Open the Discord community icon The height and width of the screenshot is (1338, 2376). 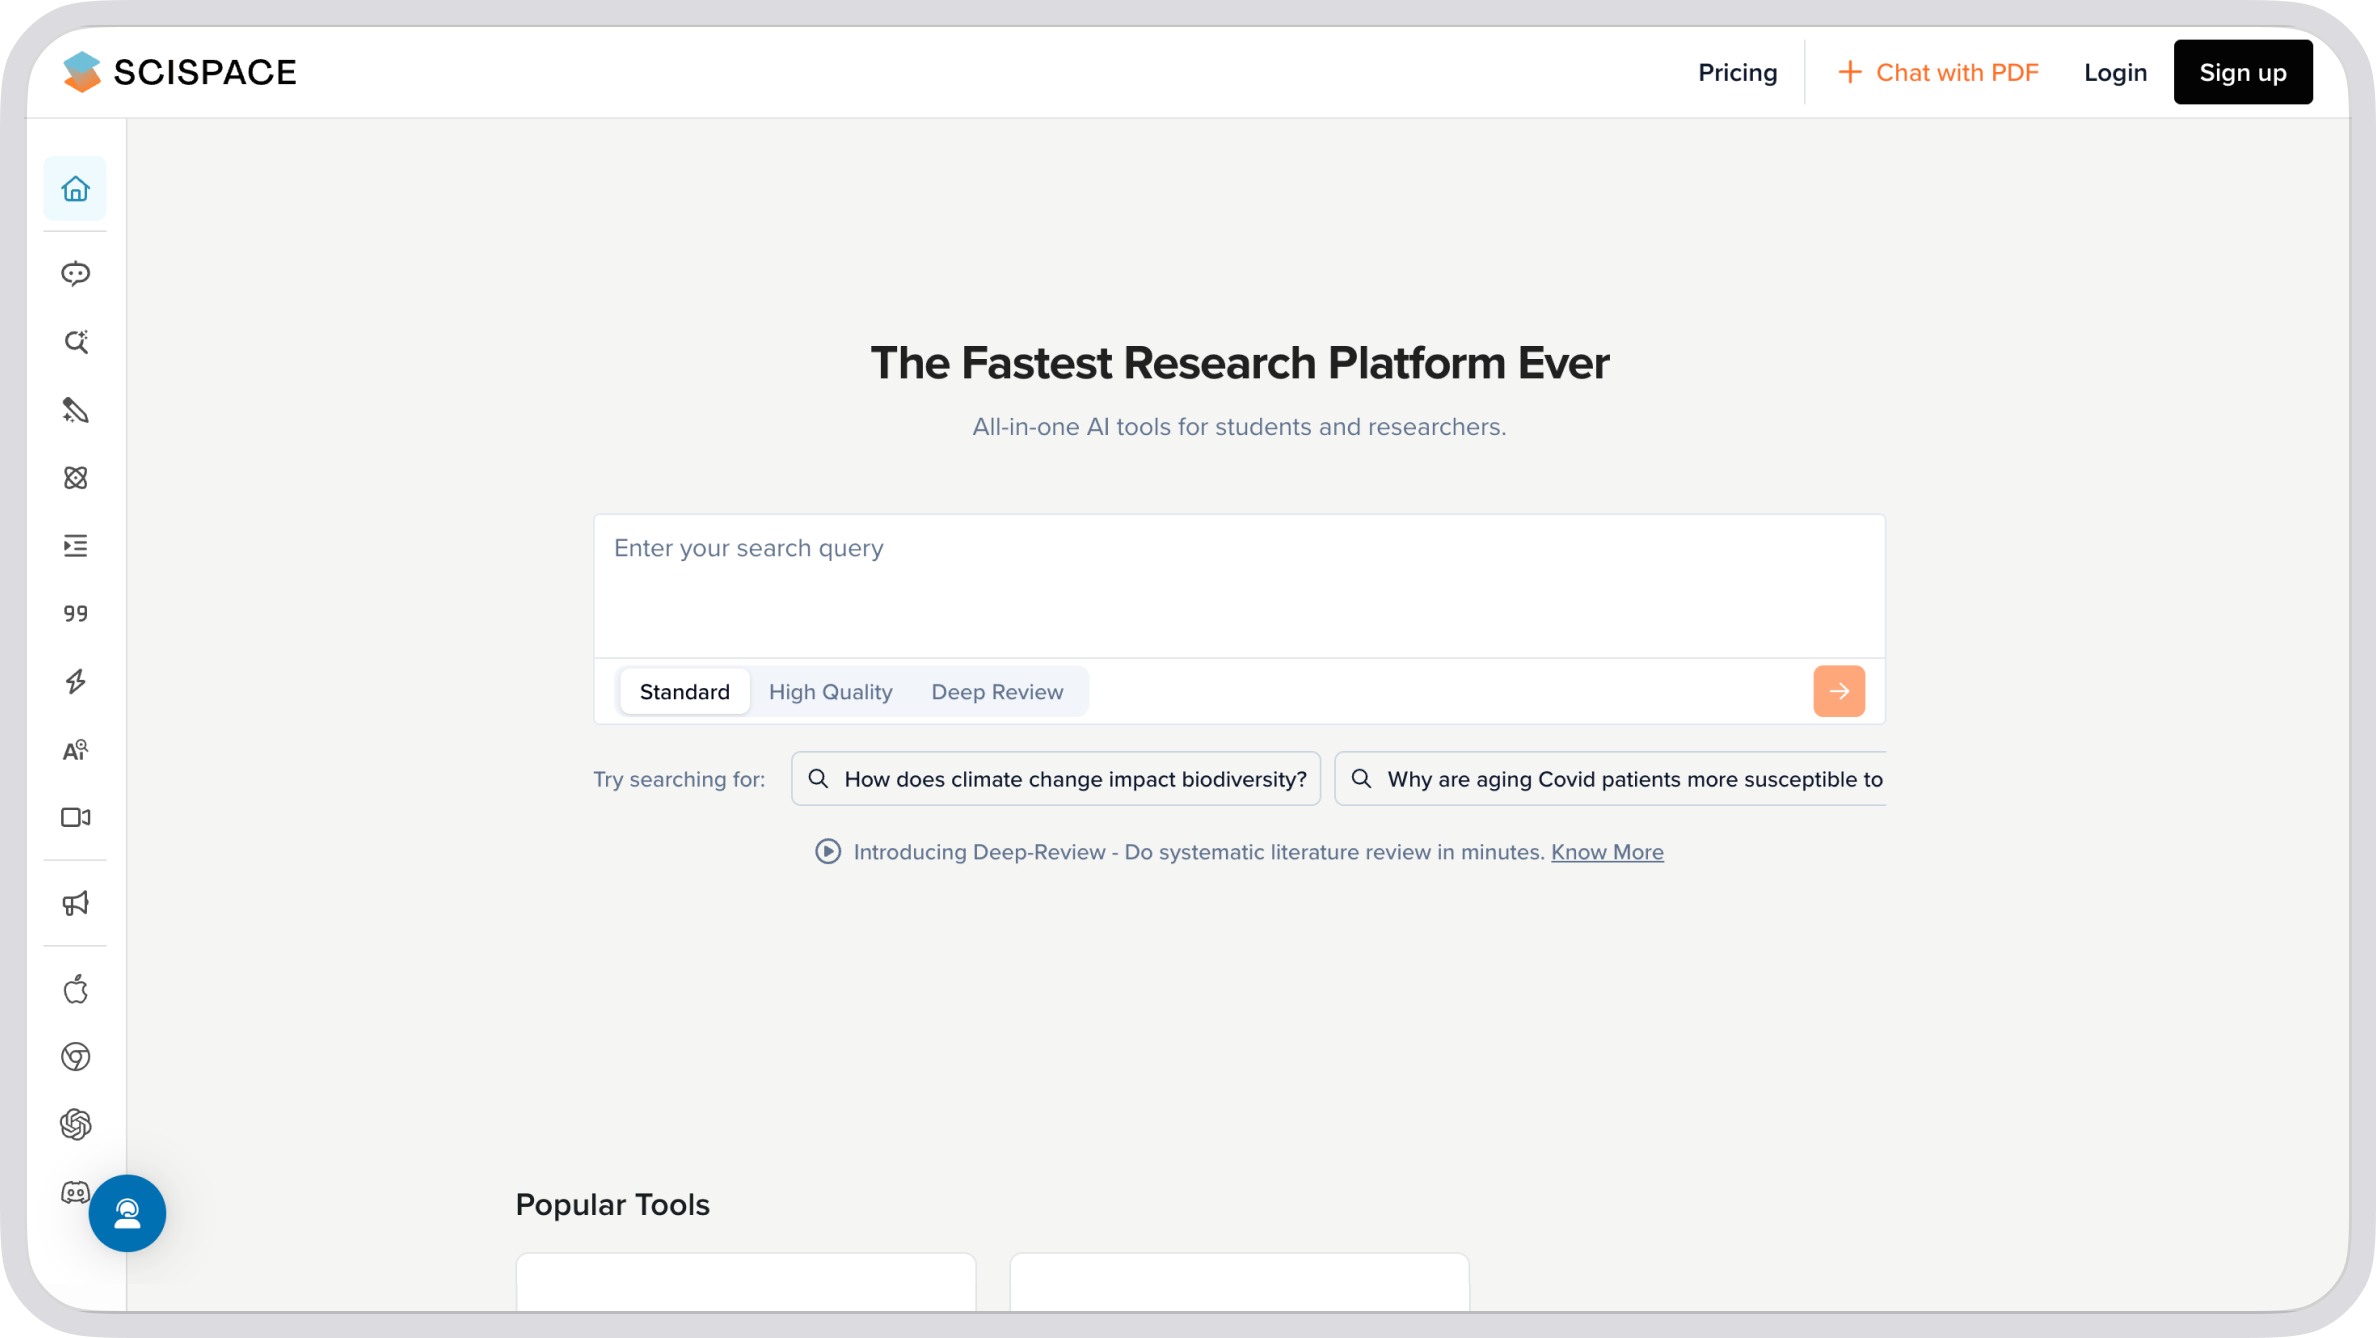tap(75, 1192)
